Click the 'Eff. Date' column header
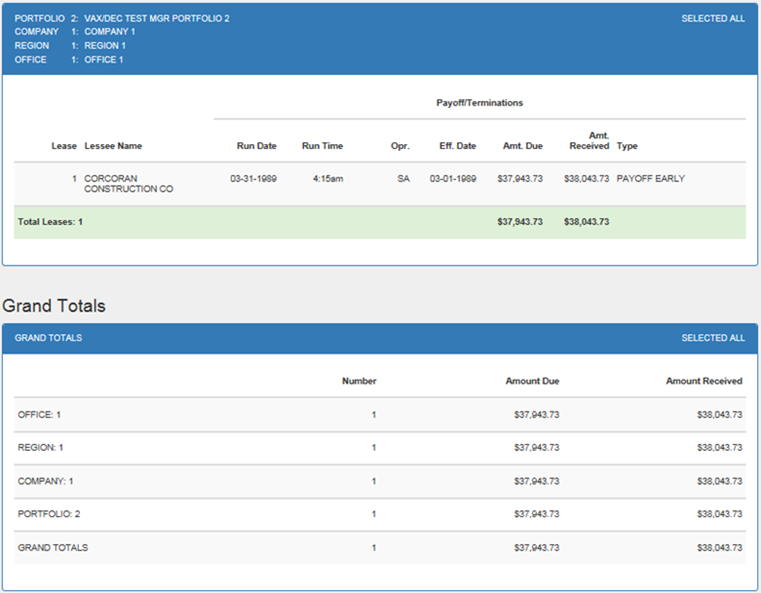761x593 pixels. (458, 146)
